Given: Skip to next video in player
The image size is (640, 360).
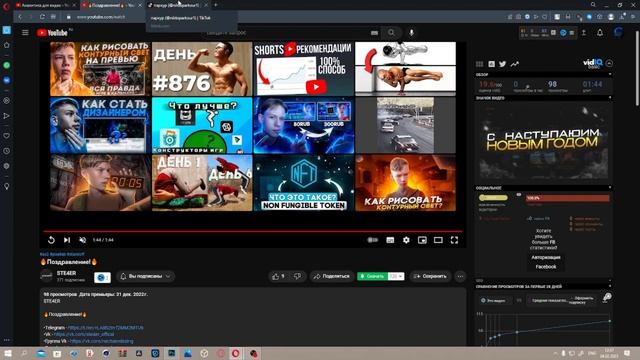Looking at the screenshot, I should click(67, 240).
